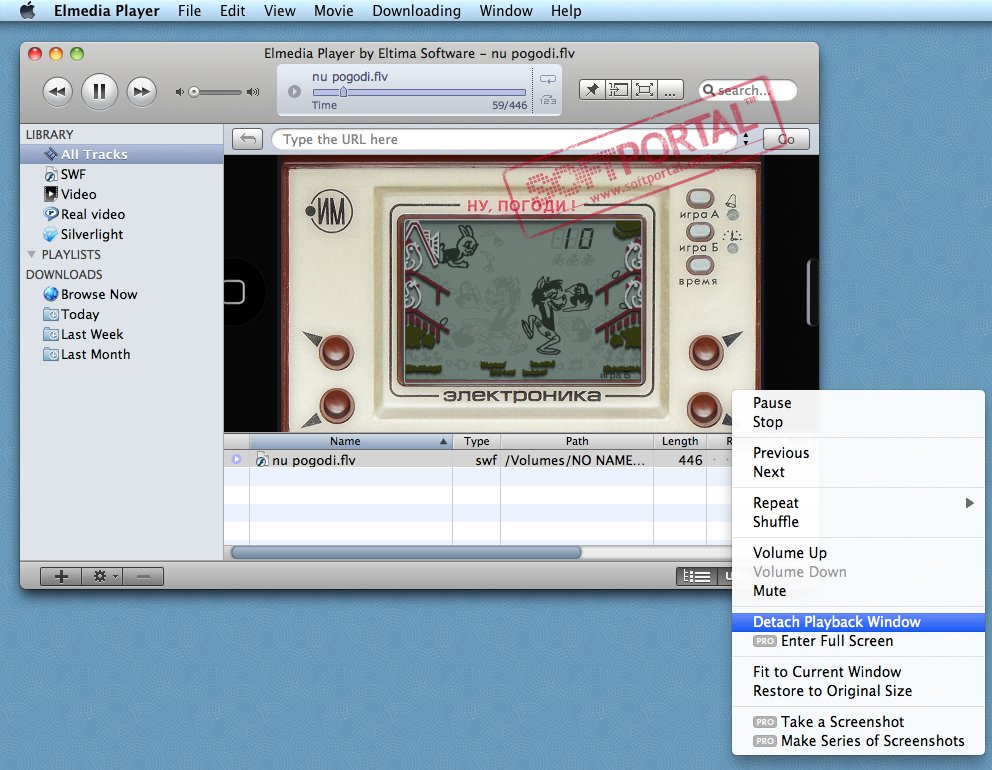Choose Pause in the context menu
This screenshot has width=992, height=770.
[x=859, y=403]
